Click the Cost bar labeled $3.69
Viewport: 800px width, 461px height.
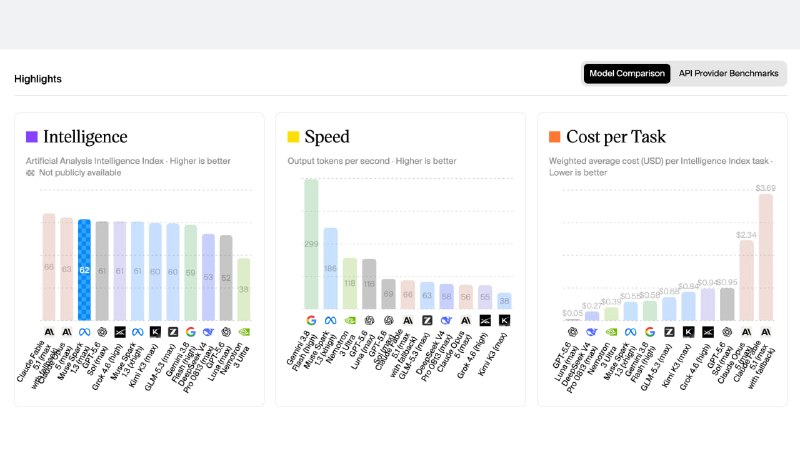point(766,257)
